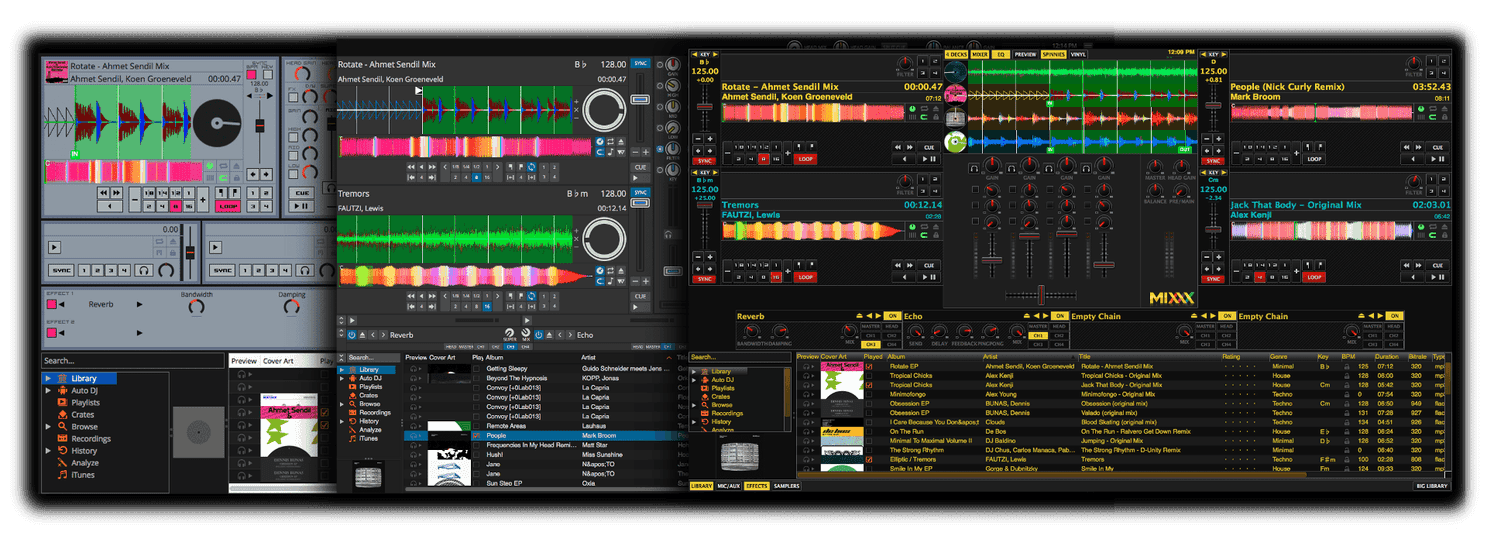The height and width of the screenshot is (536, 1487).
Task: Click the Search field above the left library tree
Action: point(132,361)
